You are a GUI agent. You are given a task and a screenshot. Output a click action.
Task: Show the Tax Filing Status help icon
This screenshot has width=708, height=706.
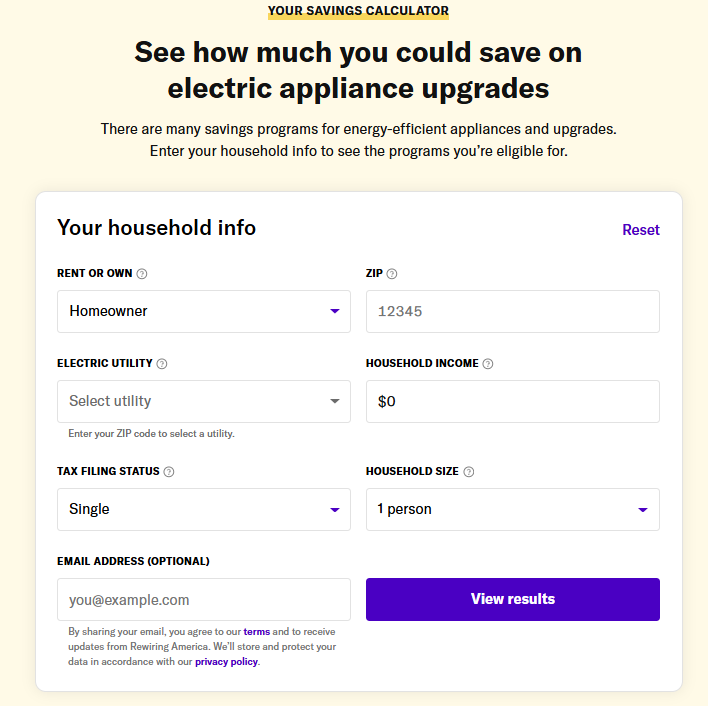point(169,472)
